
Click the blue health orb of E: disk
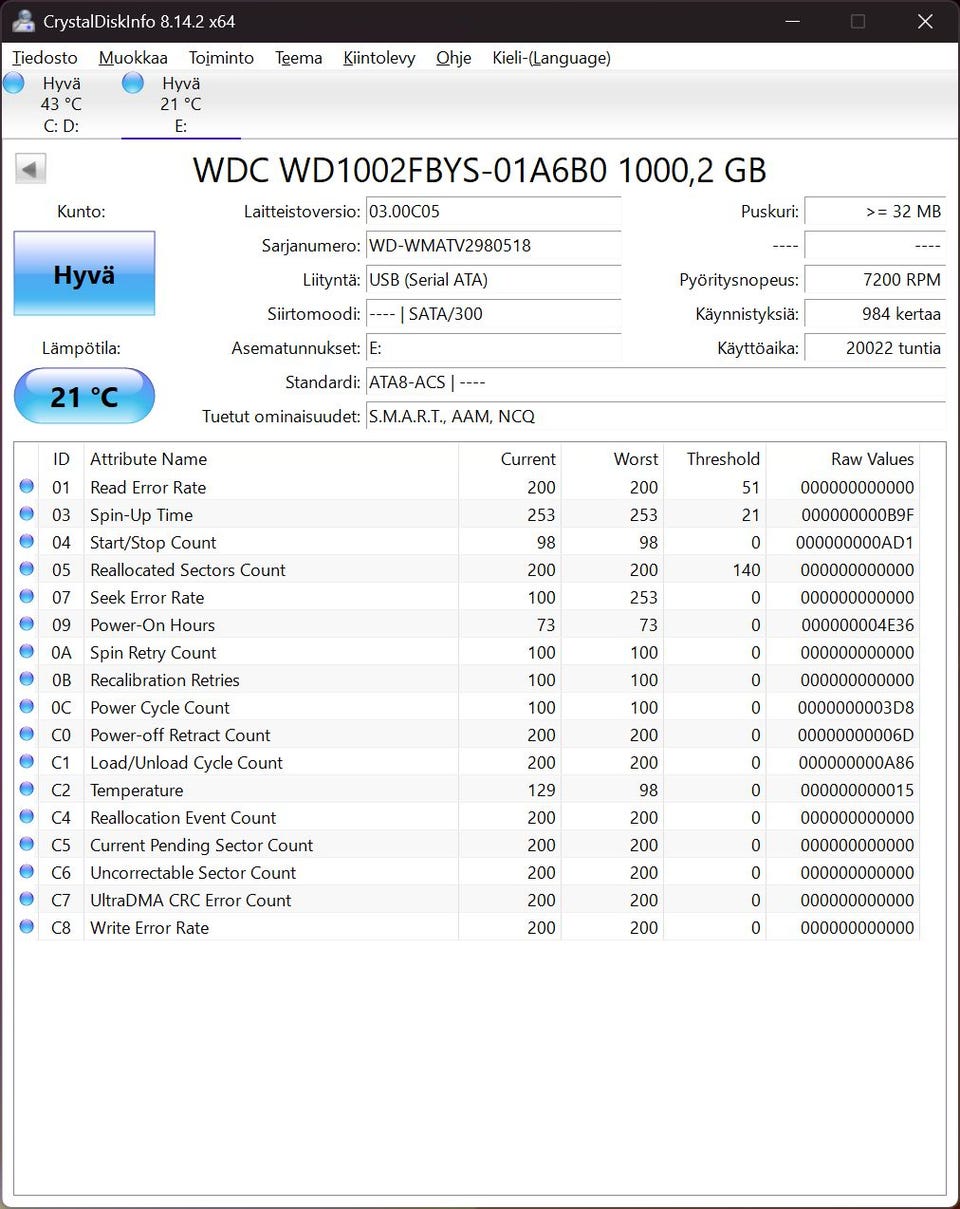[x=133, y=83]
